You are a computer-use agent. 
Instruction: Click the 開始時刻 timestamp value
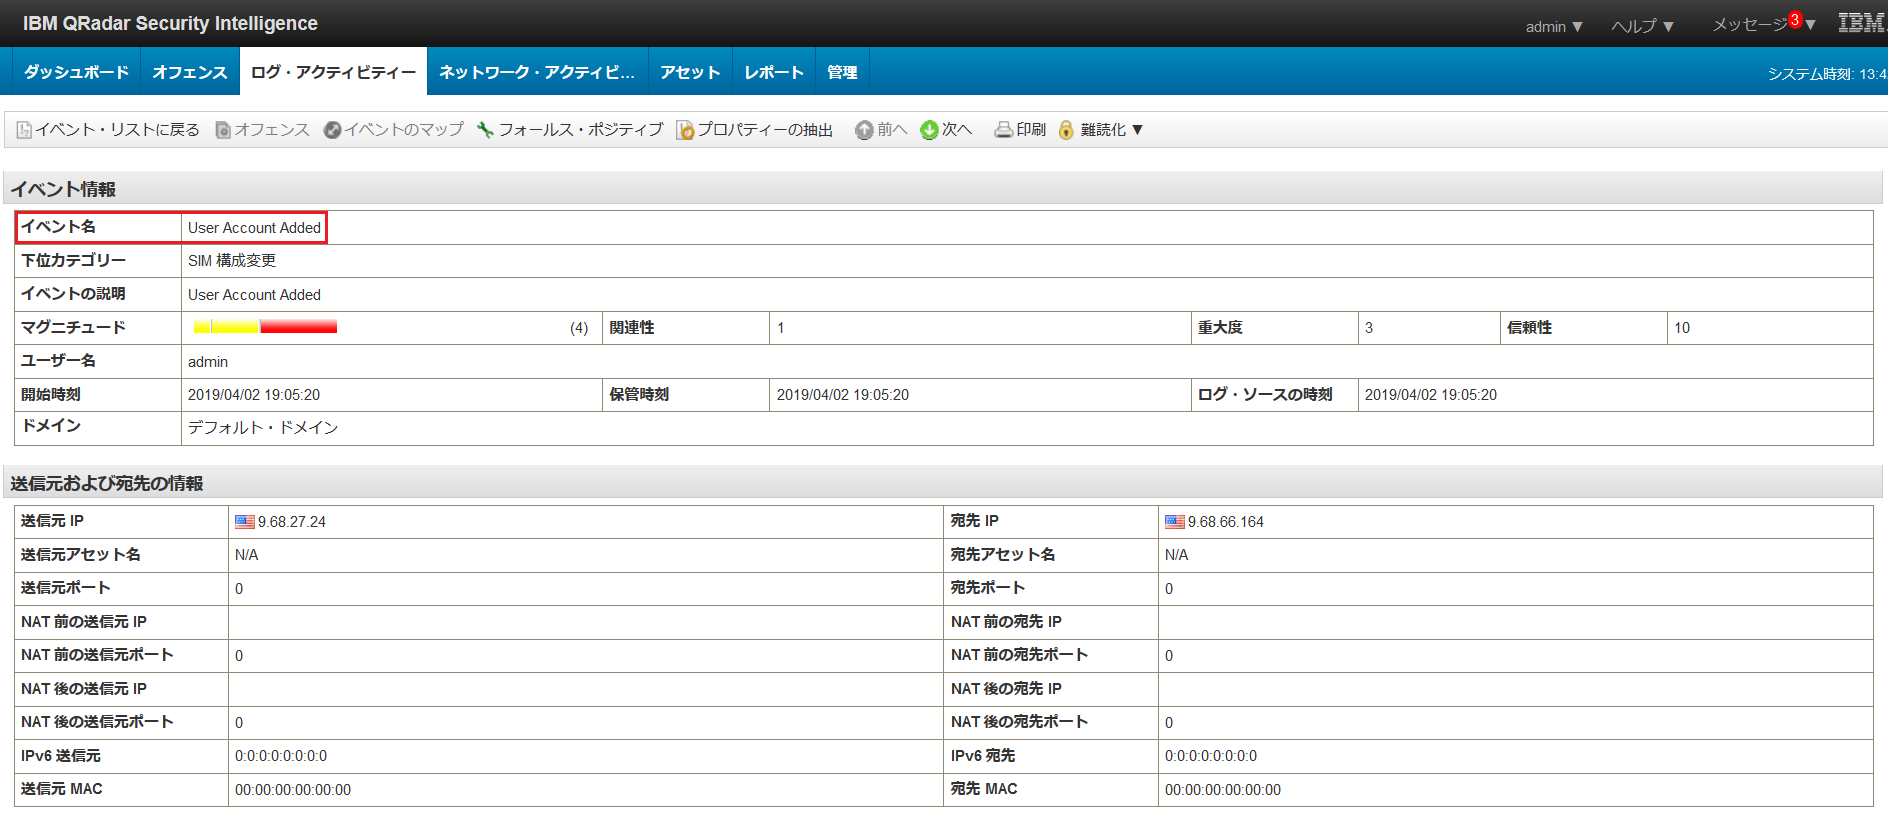click(254, 395)
